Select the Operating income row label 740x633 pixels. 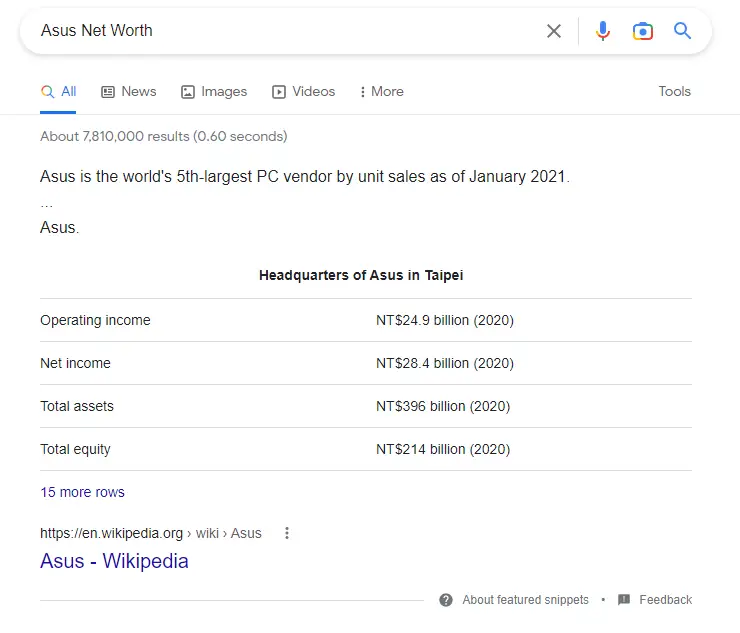tap(95, 320)
